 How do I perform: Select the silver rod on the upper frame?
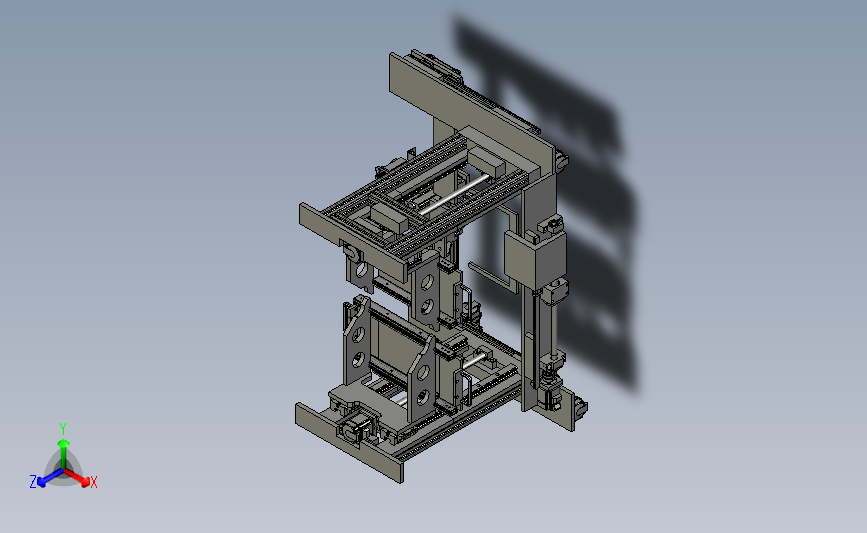[453, 194]
